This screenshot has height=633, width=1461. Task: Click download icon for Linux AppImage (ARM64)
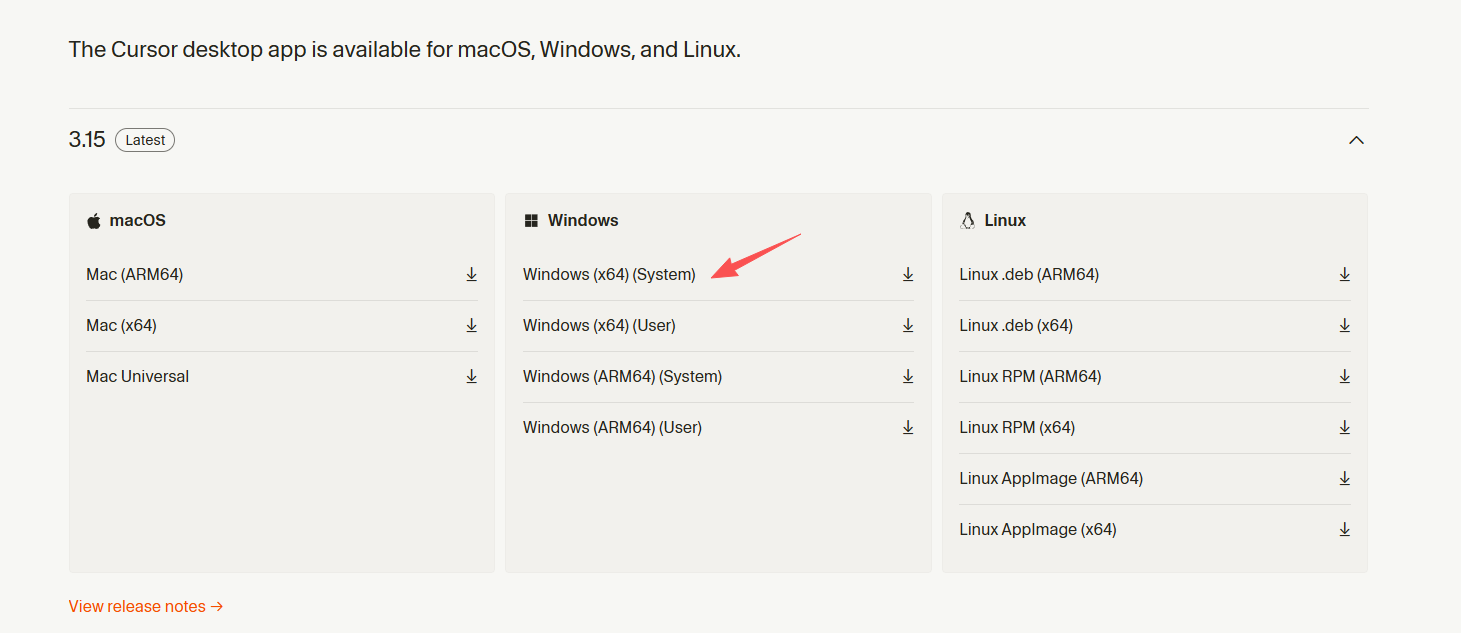coord(1345,478)
